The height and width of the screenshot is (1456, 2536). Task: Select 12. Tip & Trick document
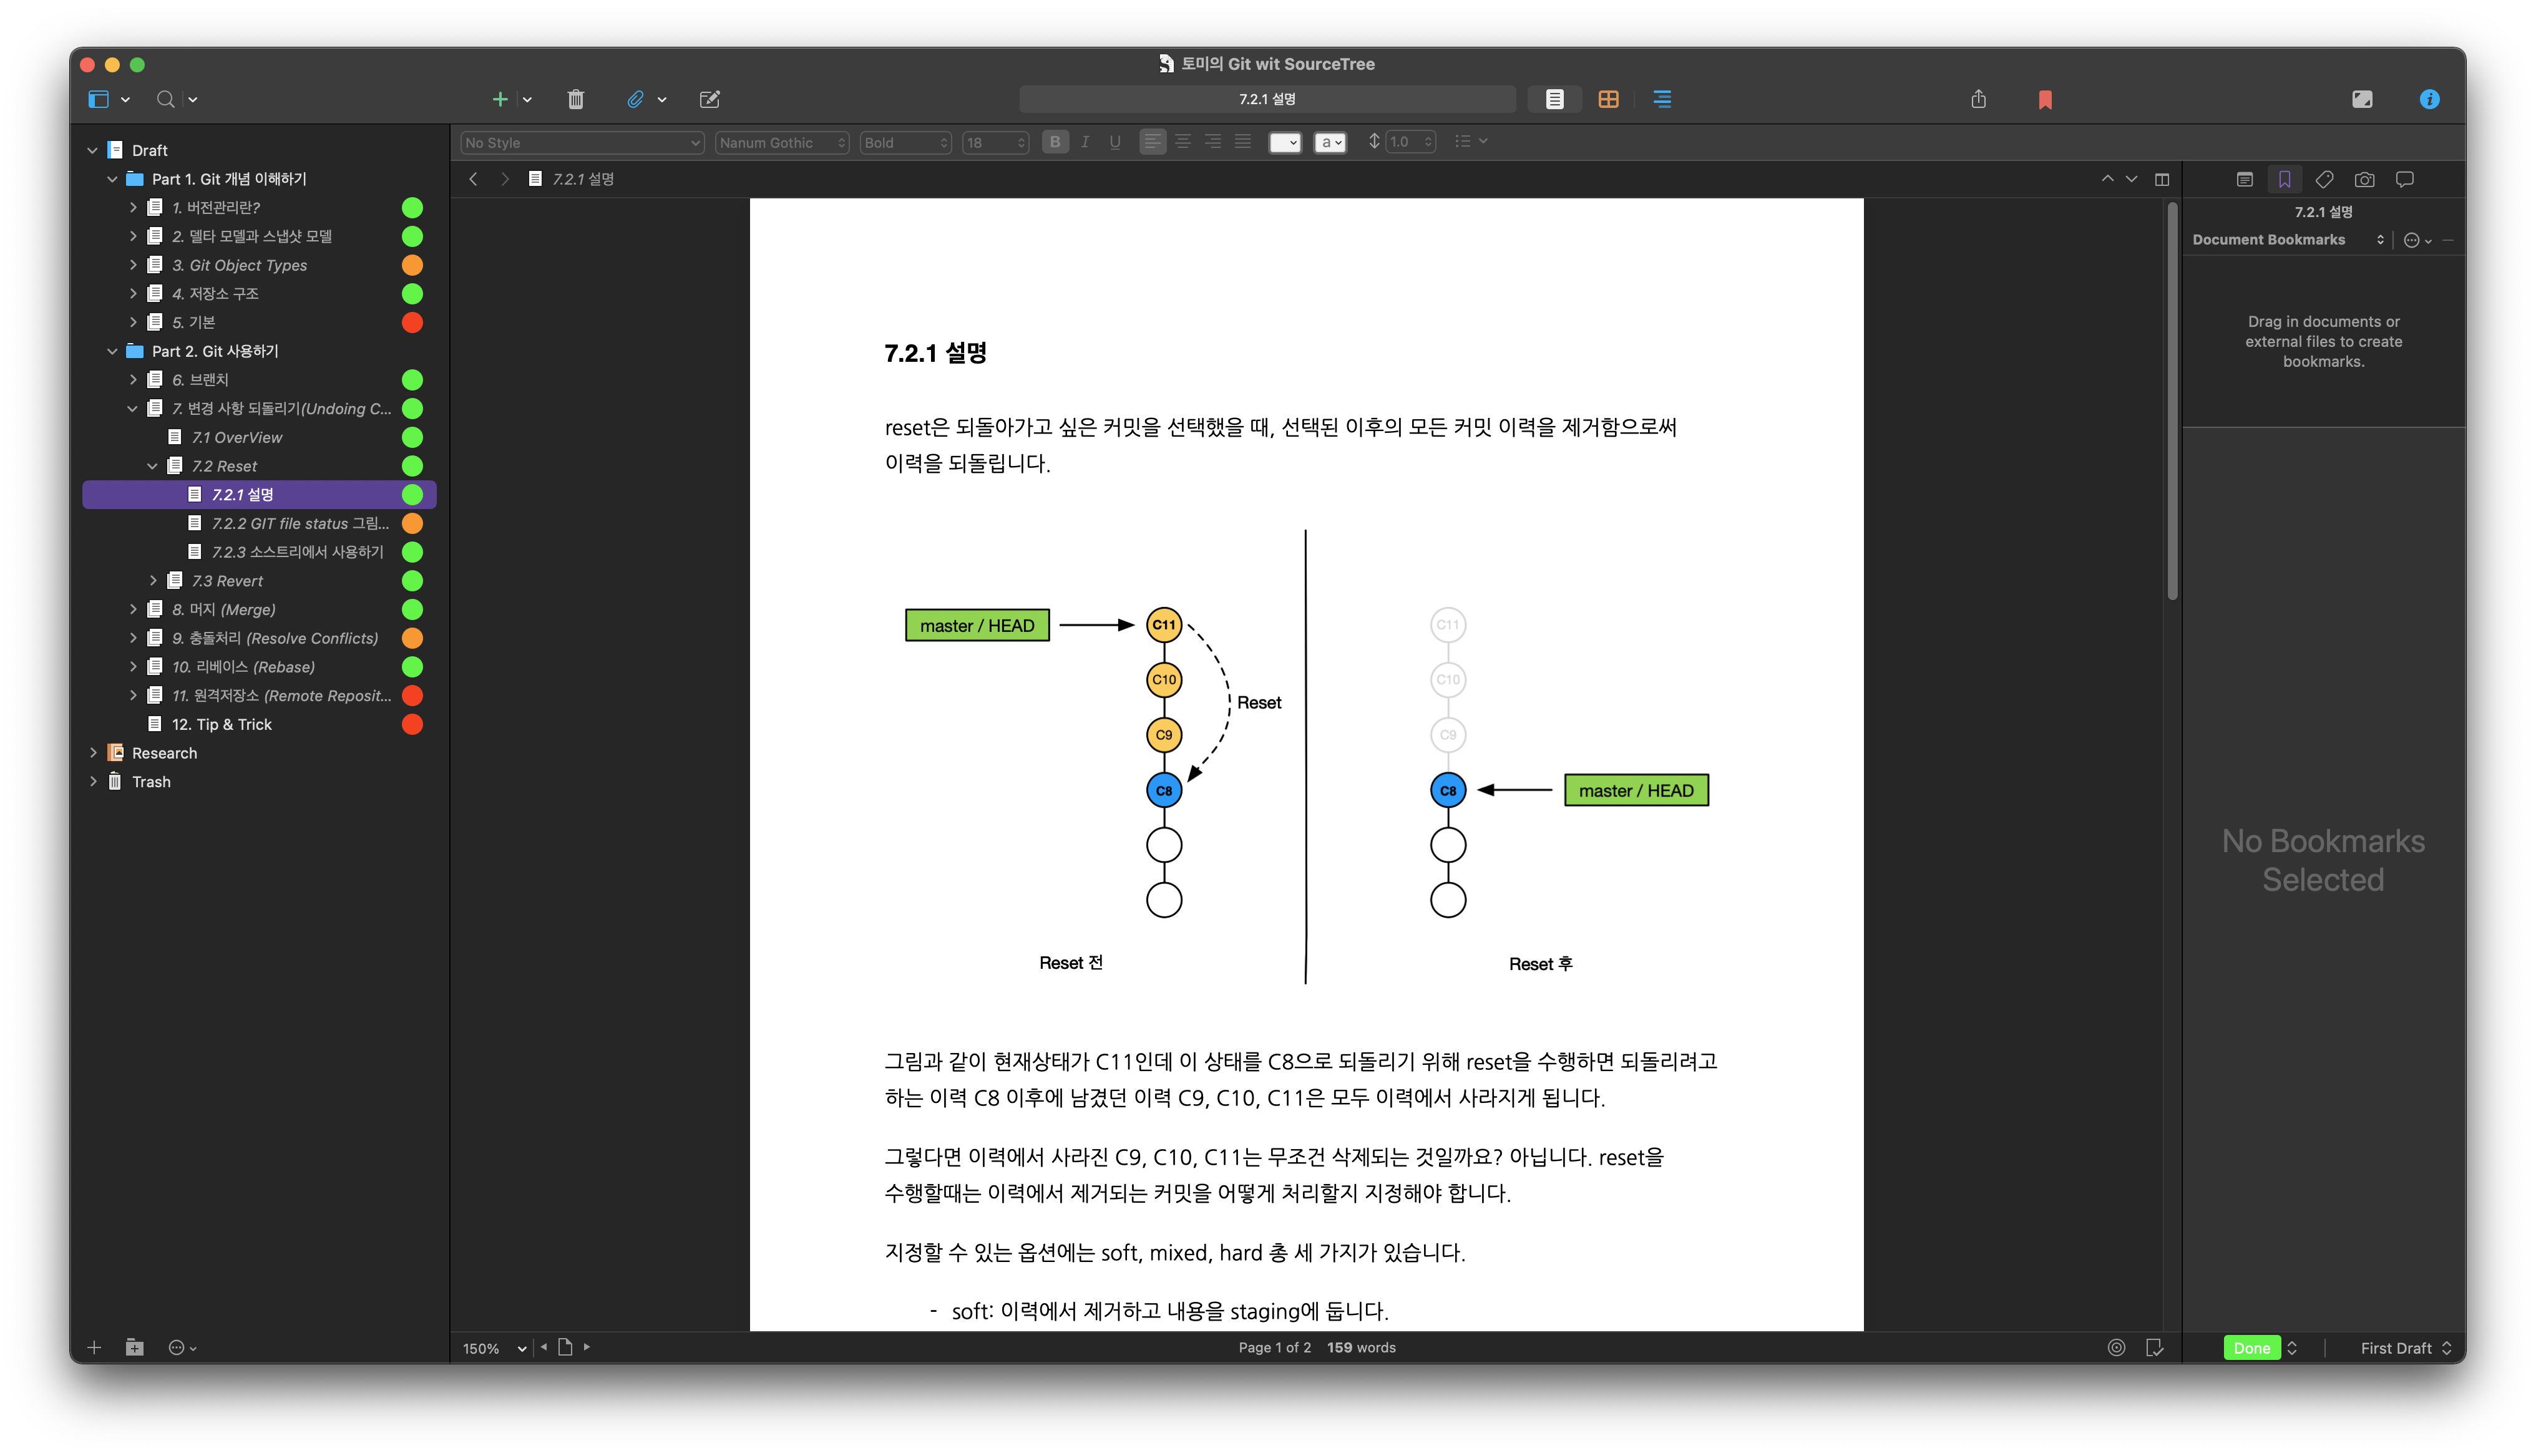click(259, 724)
